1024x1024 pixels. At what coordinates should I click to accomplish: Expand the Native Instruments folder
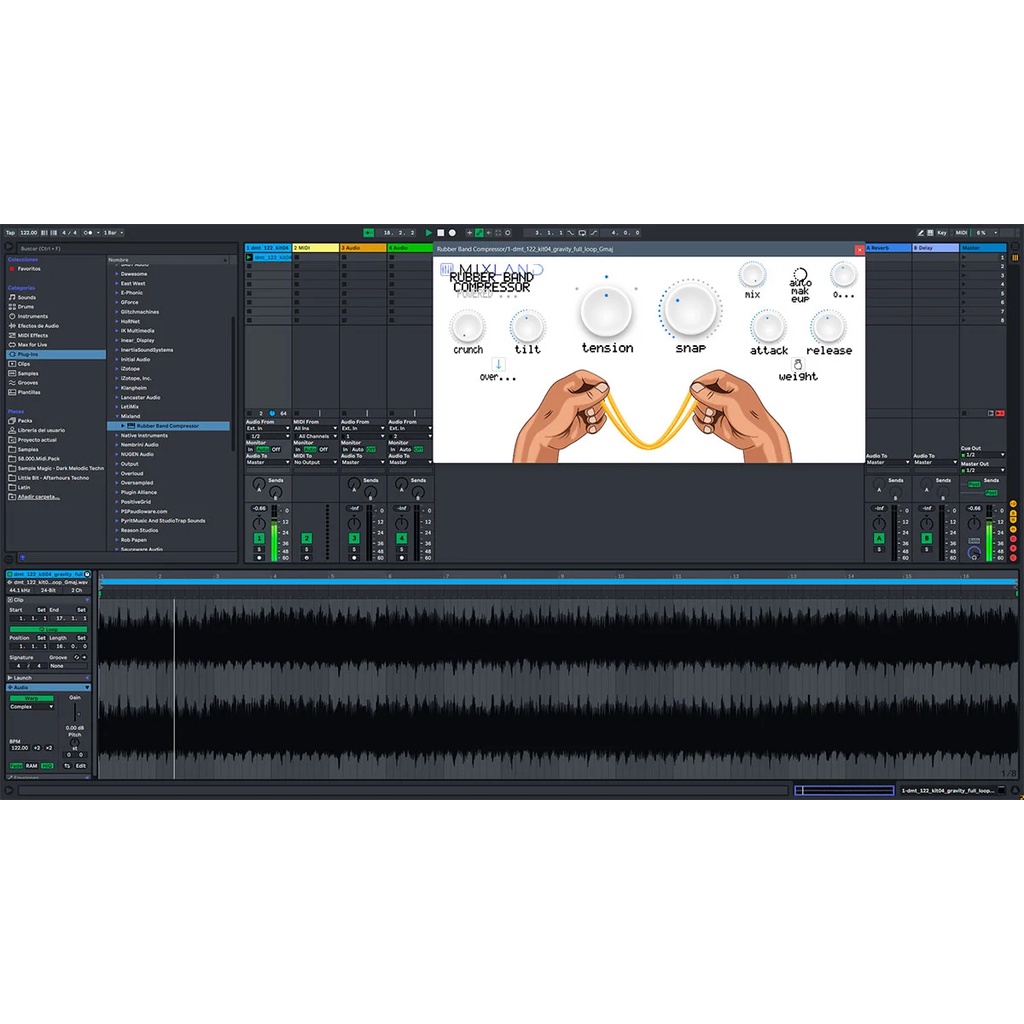coord(118,435)
